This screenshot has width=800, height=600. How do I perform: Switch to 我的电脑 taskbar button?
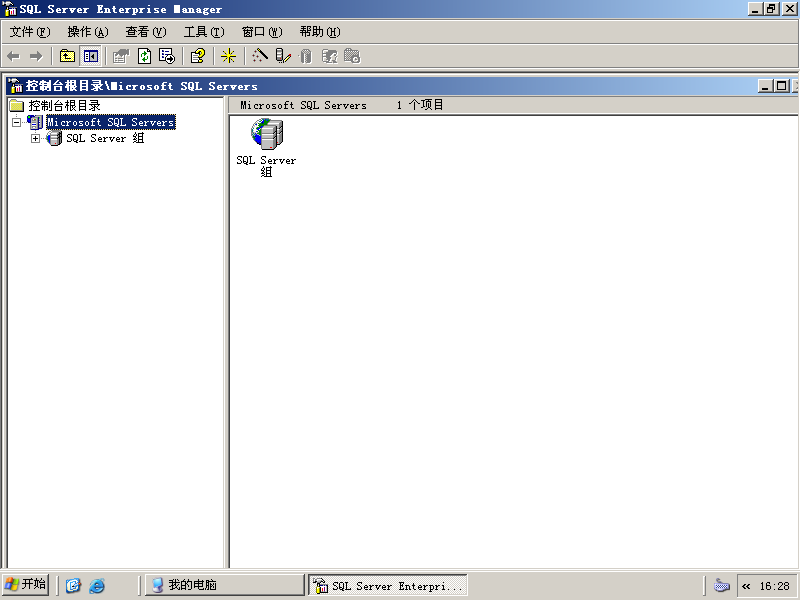tap(224, 585)
